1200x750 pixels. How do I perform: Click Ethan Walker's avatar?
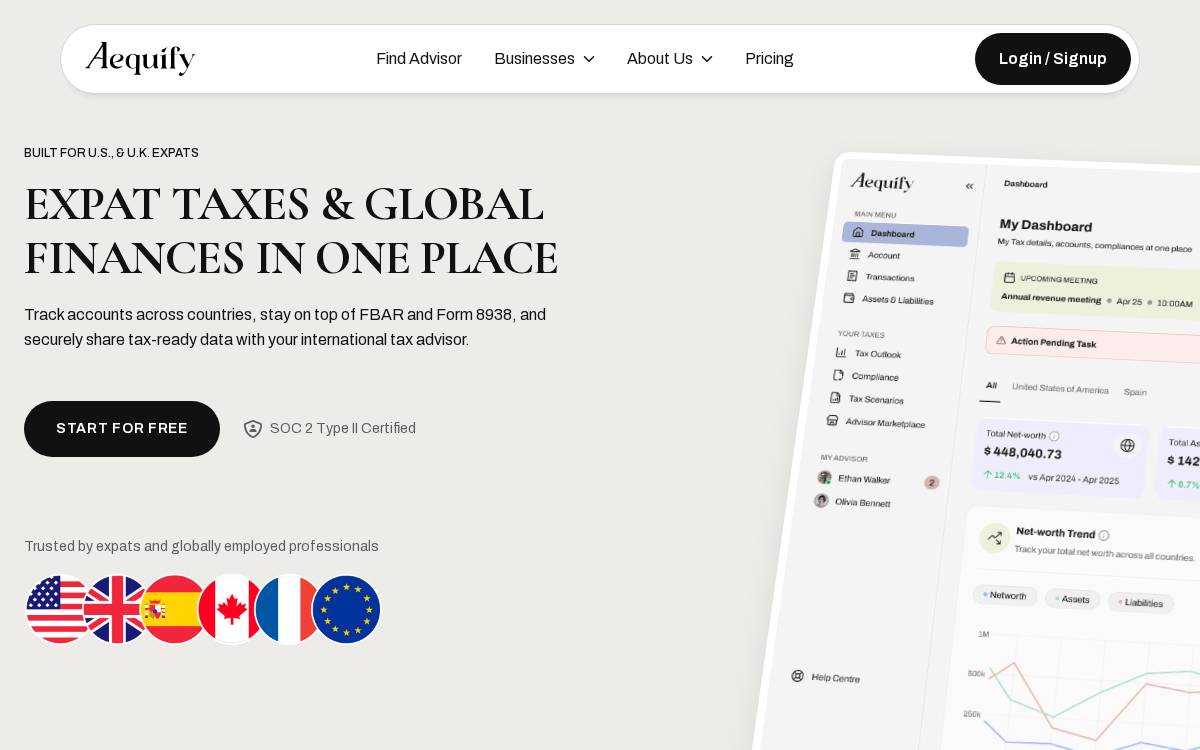[x=824, y=477]
